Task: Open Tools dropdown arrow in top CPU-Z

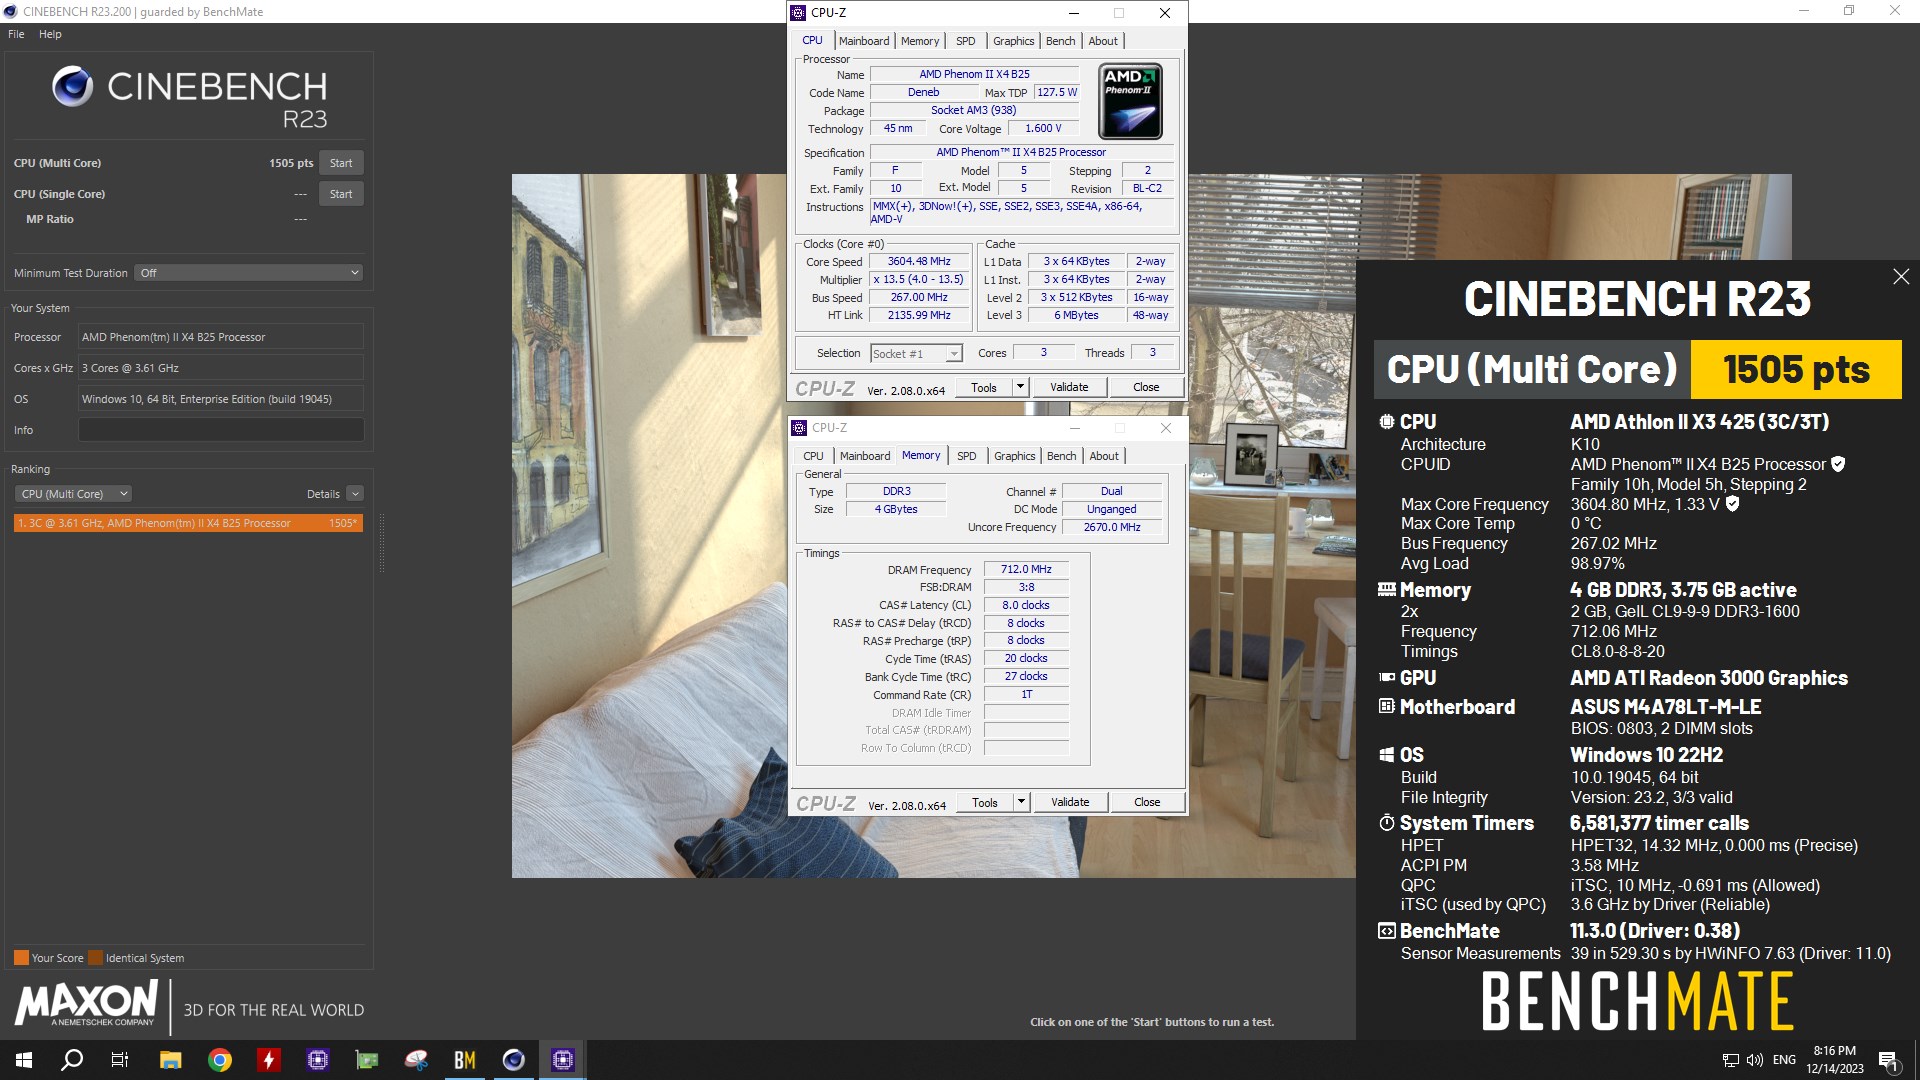Action: (1020, 387)
